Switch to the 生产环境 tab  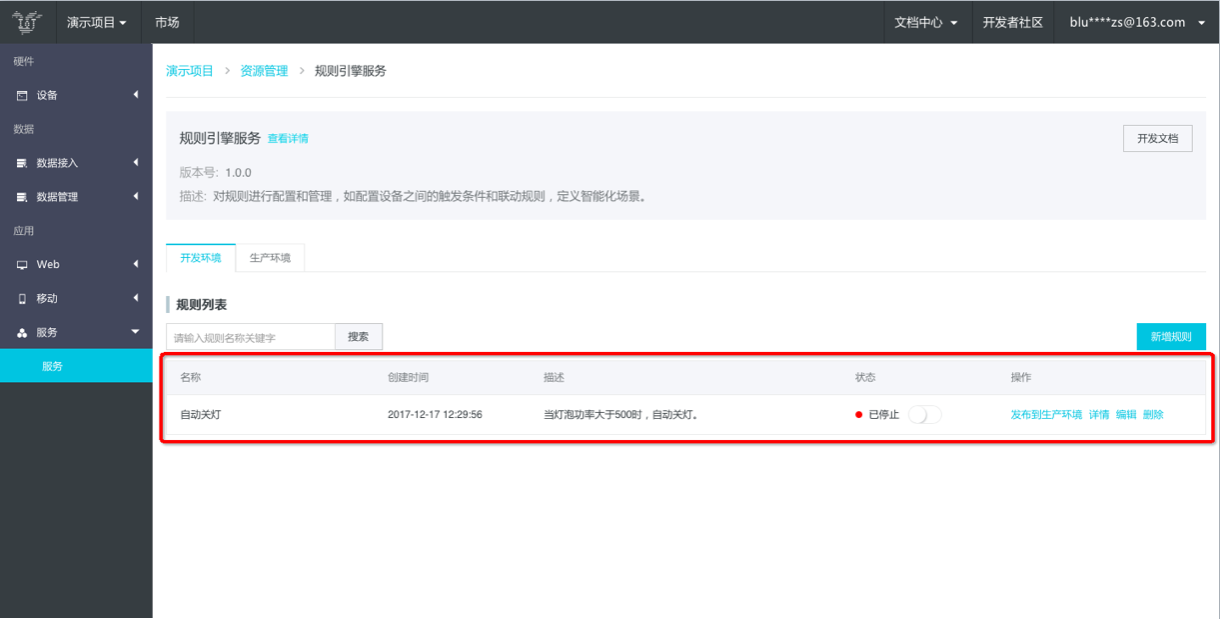click(x=270, y=258)
